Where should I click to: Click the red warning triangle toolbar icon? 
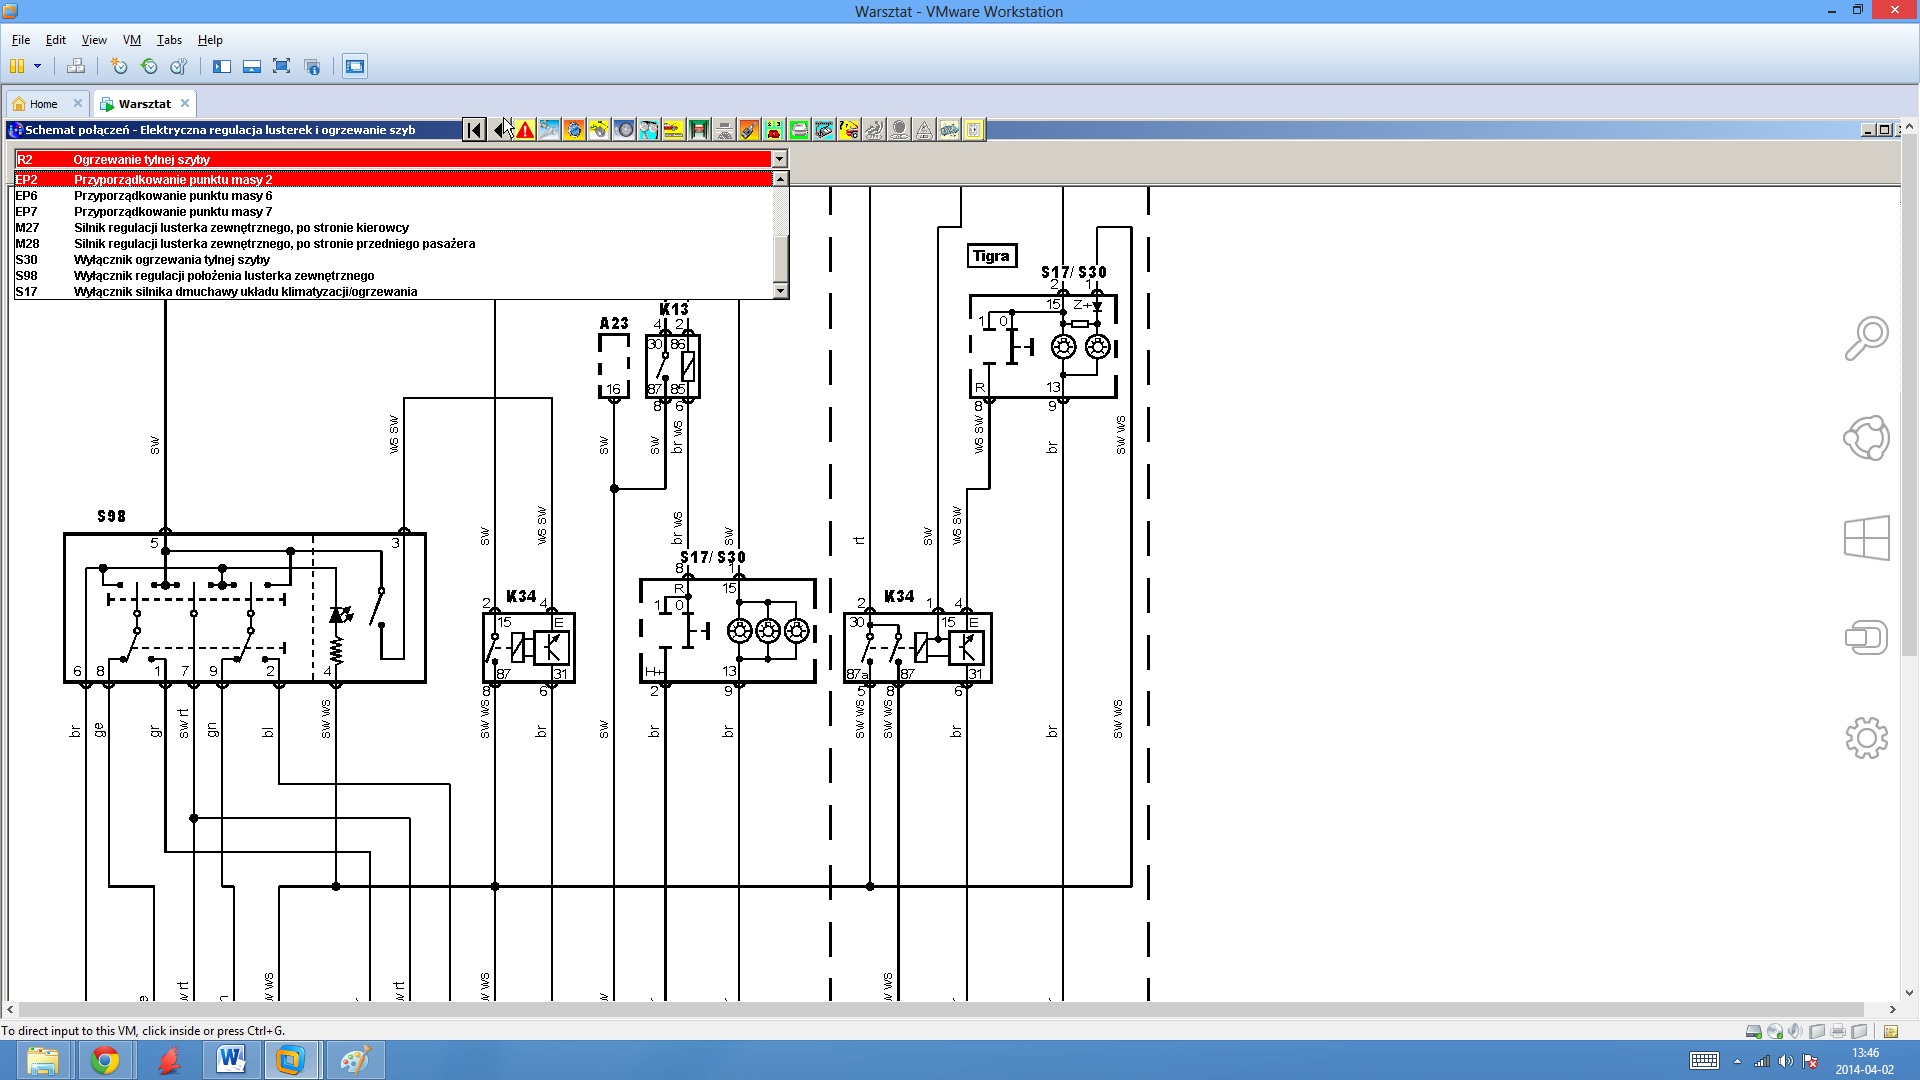pyautogui.click(x=525, y=129)
